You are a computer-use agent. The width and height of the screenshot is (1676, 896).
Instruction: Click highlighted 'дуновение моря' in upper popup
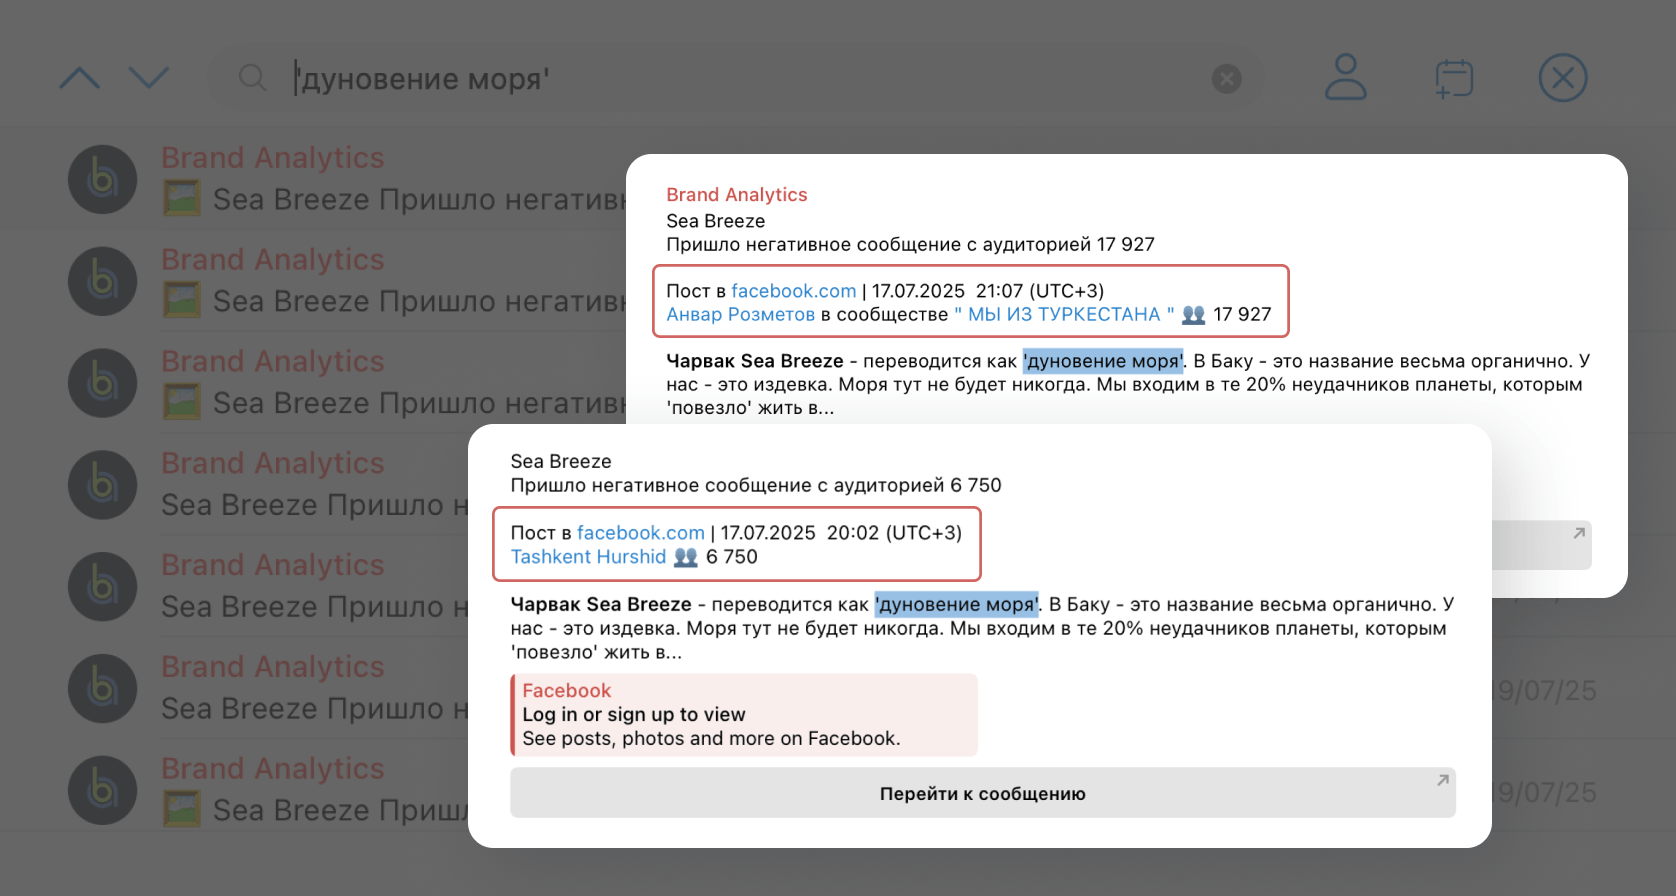[1103, 361]
